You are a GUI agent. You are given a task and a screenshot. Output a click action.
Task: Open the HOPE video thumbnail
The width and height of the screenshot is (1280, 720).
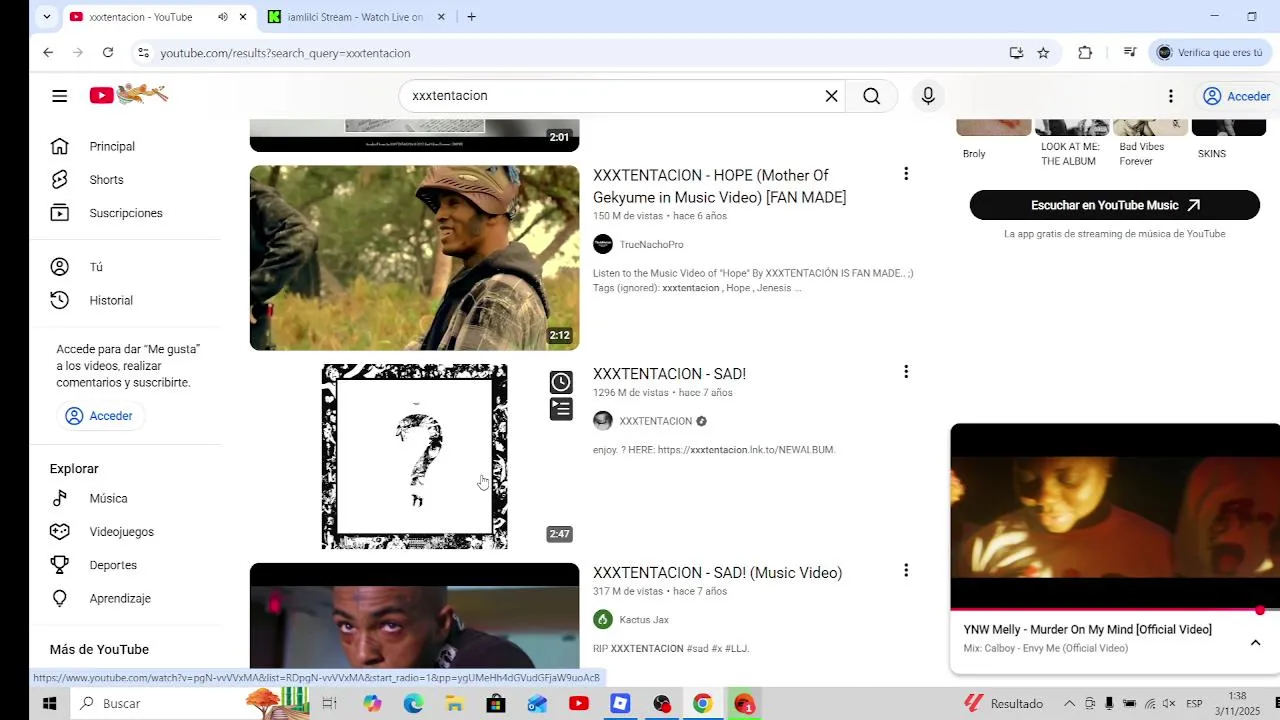point(414,258)
